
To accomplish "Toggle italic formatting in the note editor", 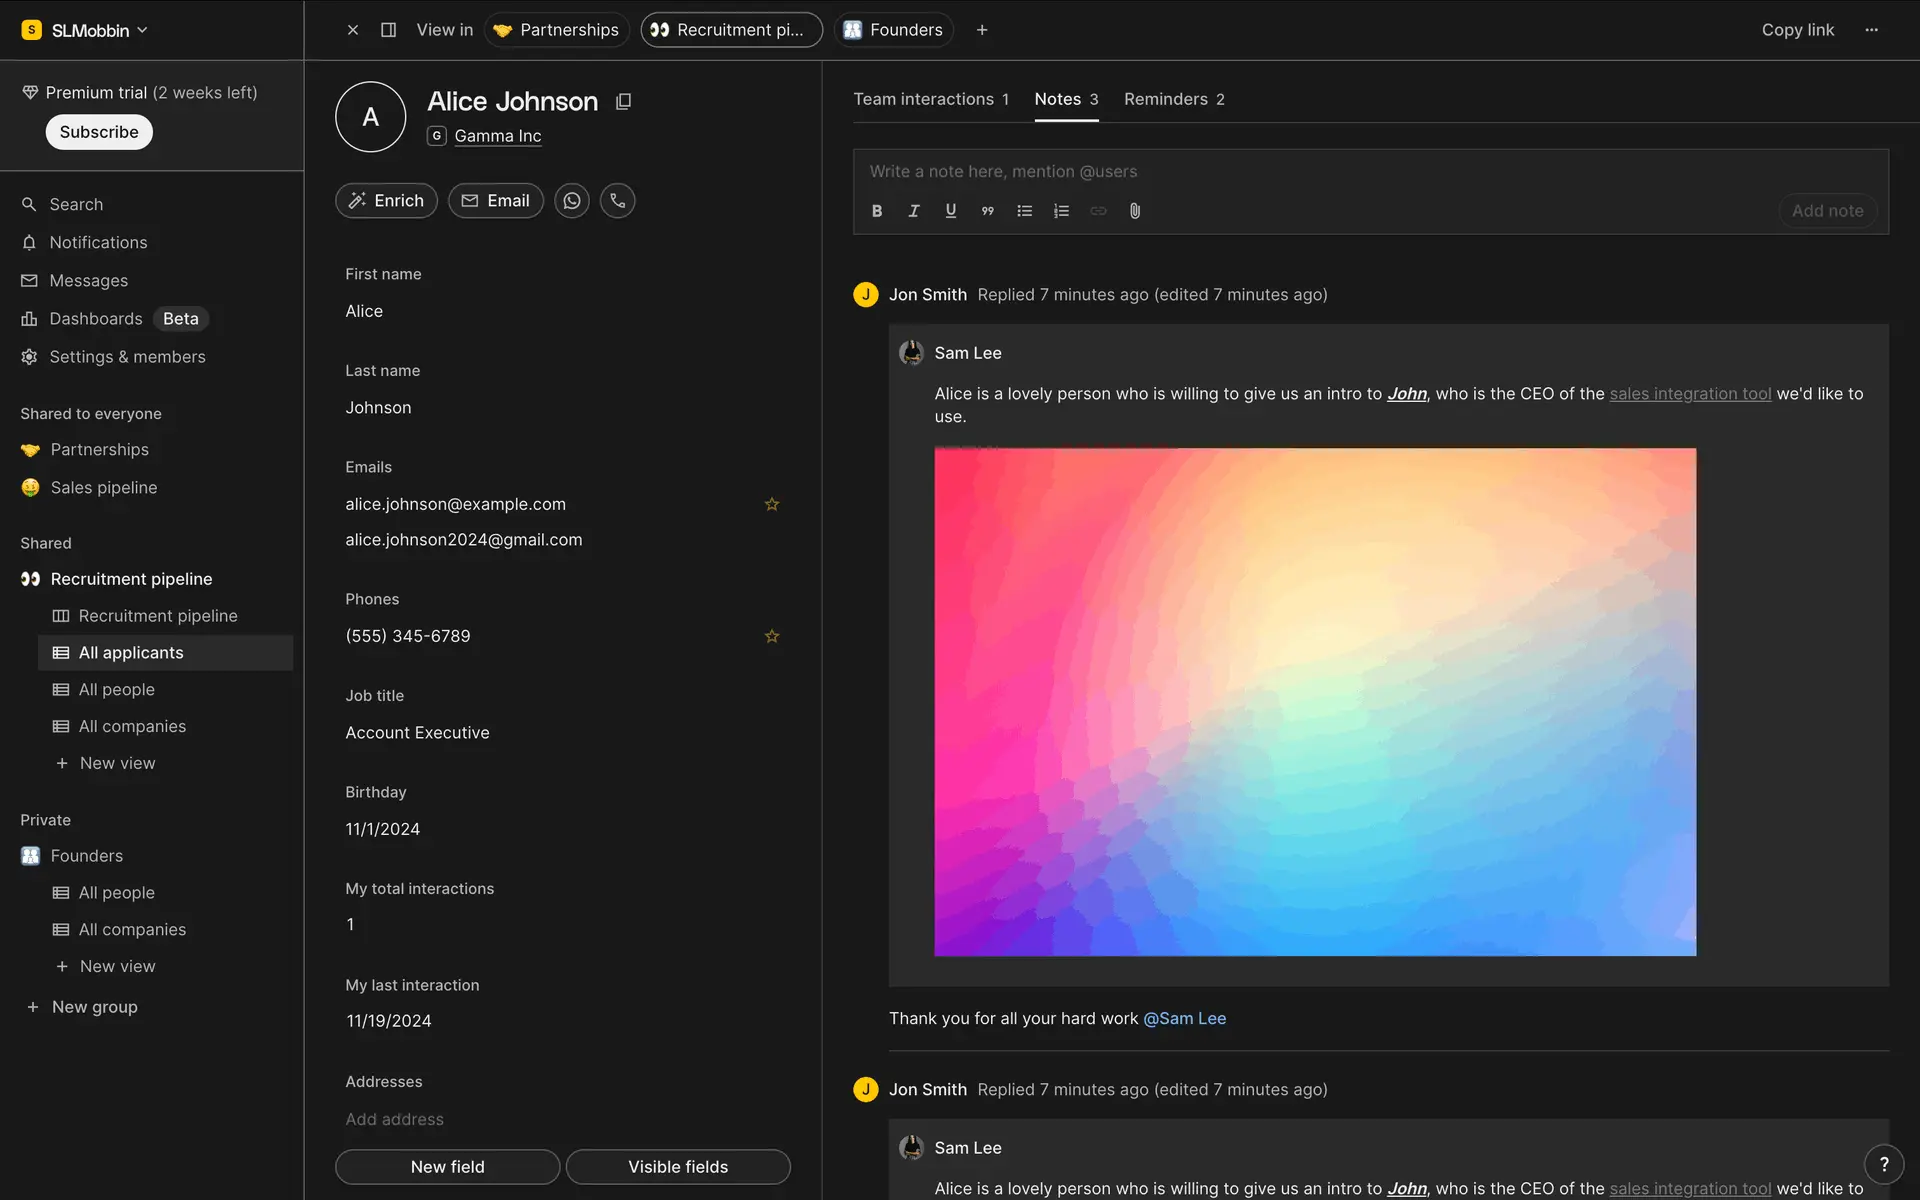I will coord(914,211).
